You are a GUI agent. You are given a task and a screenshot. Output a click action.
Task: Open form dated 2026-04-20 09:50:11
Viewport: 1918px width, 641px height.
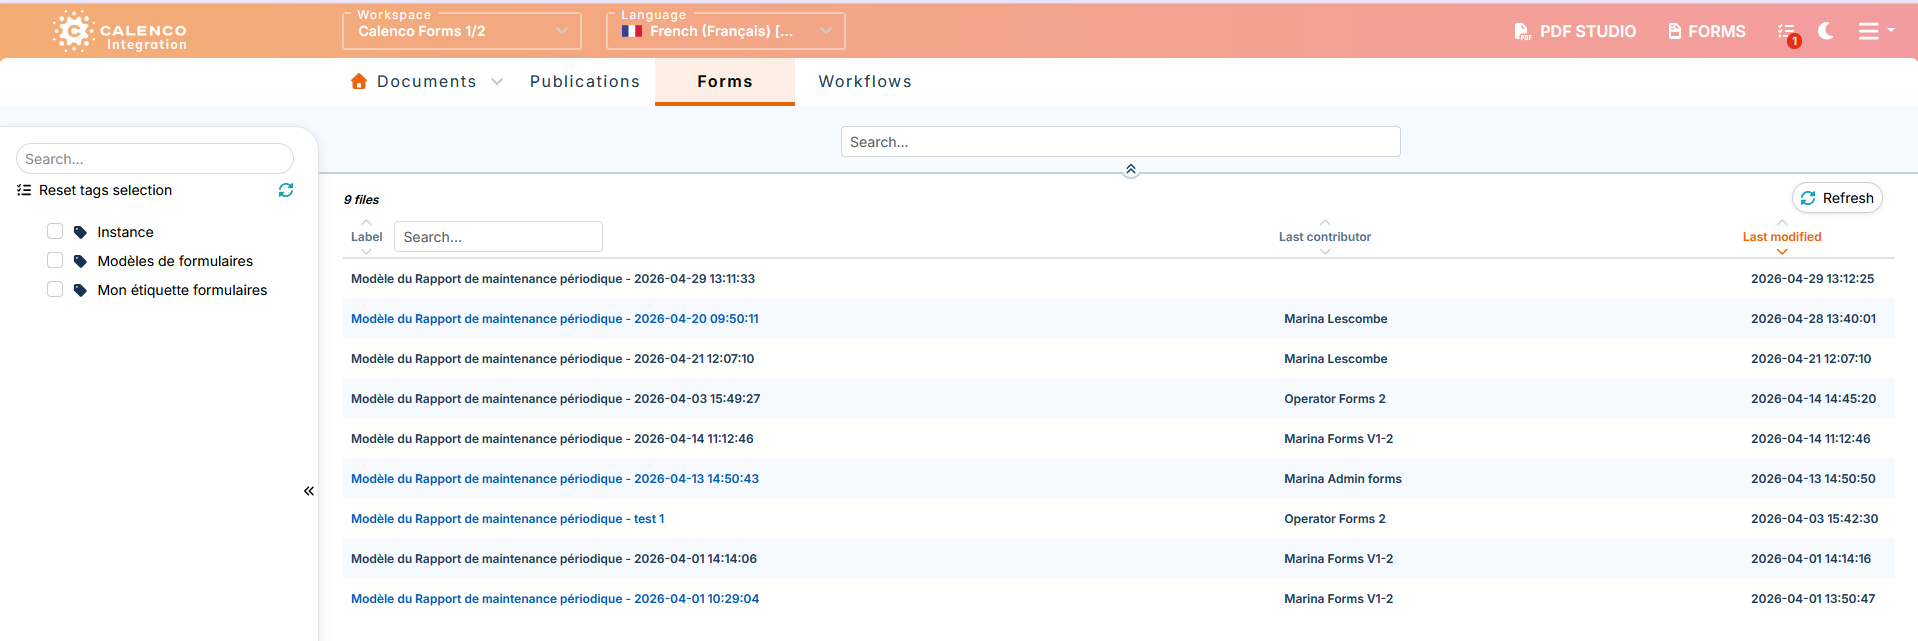click(555, 319)
